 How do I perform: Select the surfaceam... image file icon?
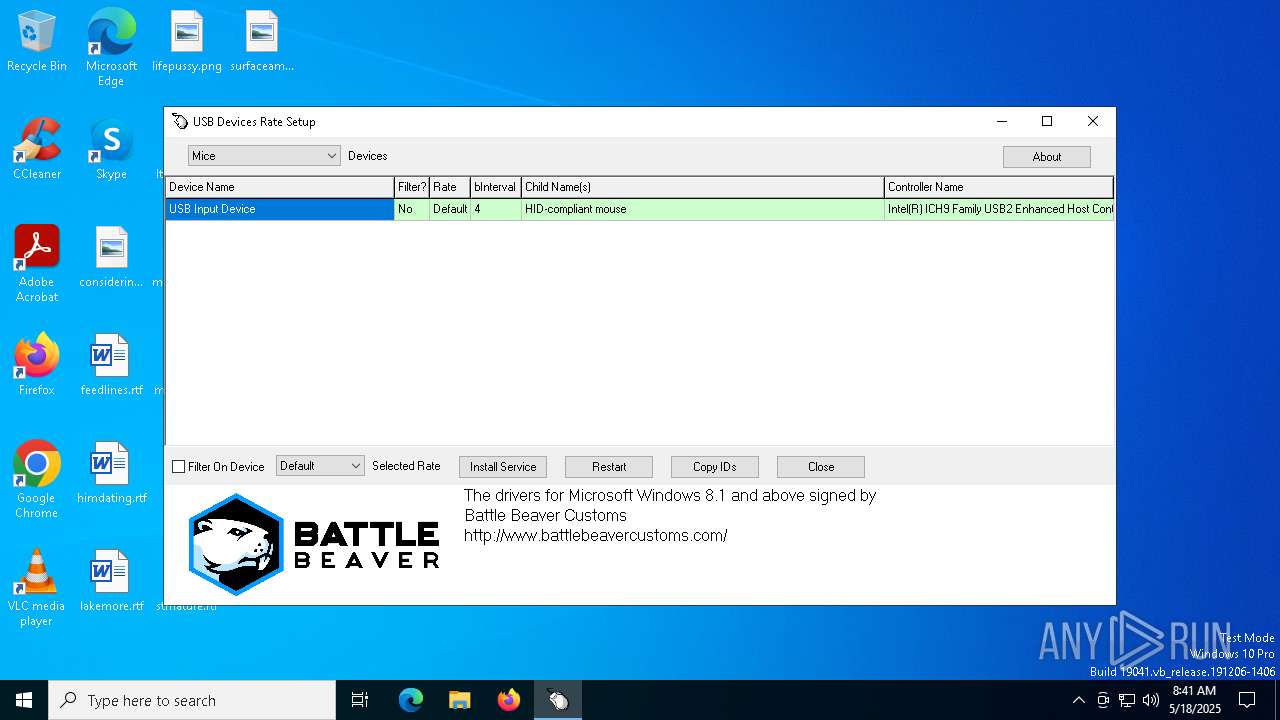pyautogui.click(x=262, y=41)
